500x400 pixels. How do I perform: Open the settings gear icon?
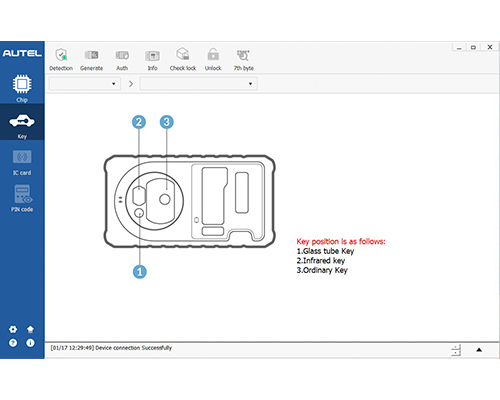[x=13, y=329]
